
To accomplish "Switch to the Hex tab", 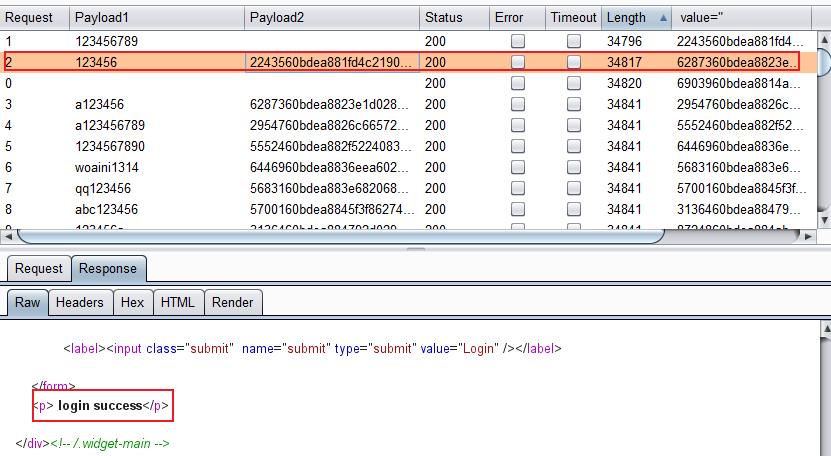I will coord(132,302).
